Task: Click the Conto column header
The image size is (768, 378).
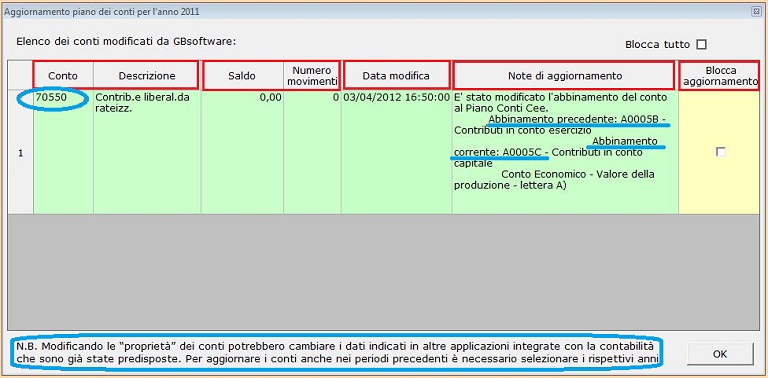Action: tap(63, 76)
